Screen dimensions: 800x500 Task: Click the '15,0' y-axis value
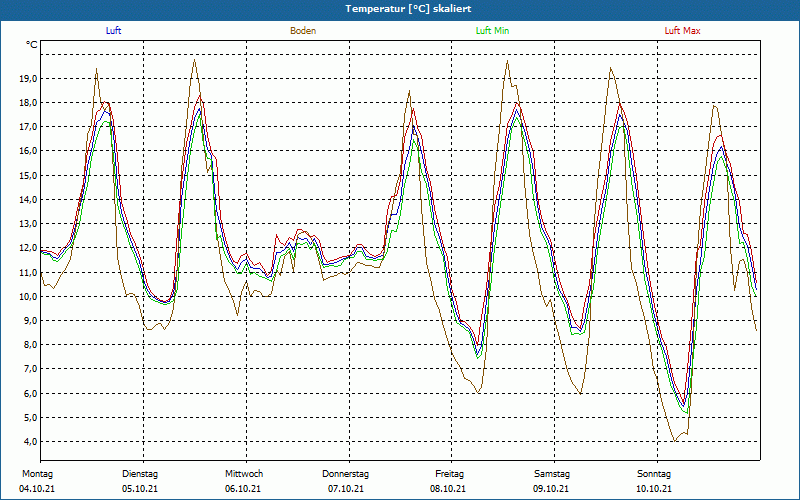point(28,176)
